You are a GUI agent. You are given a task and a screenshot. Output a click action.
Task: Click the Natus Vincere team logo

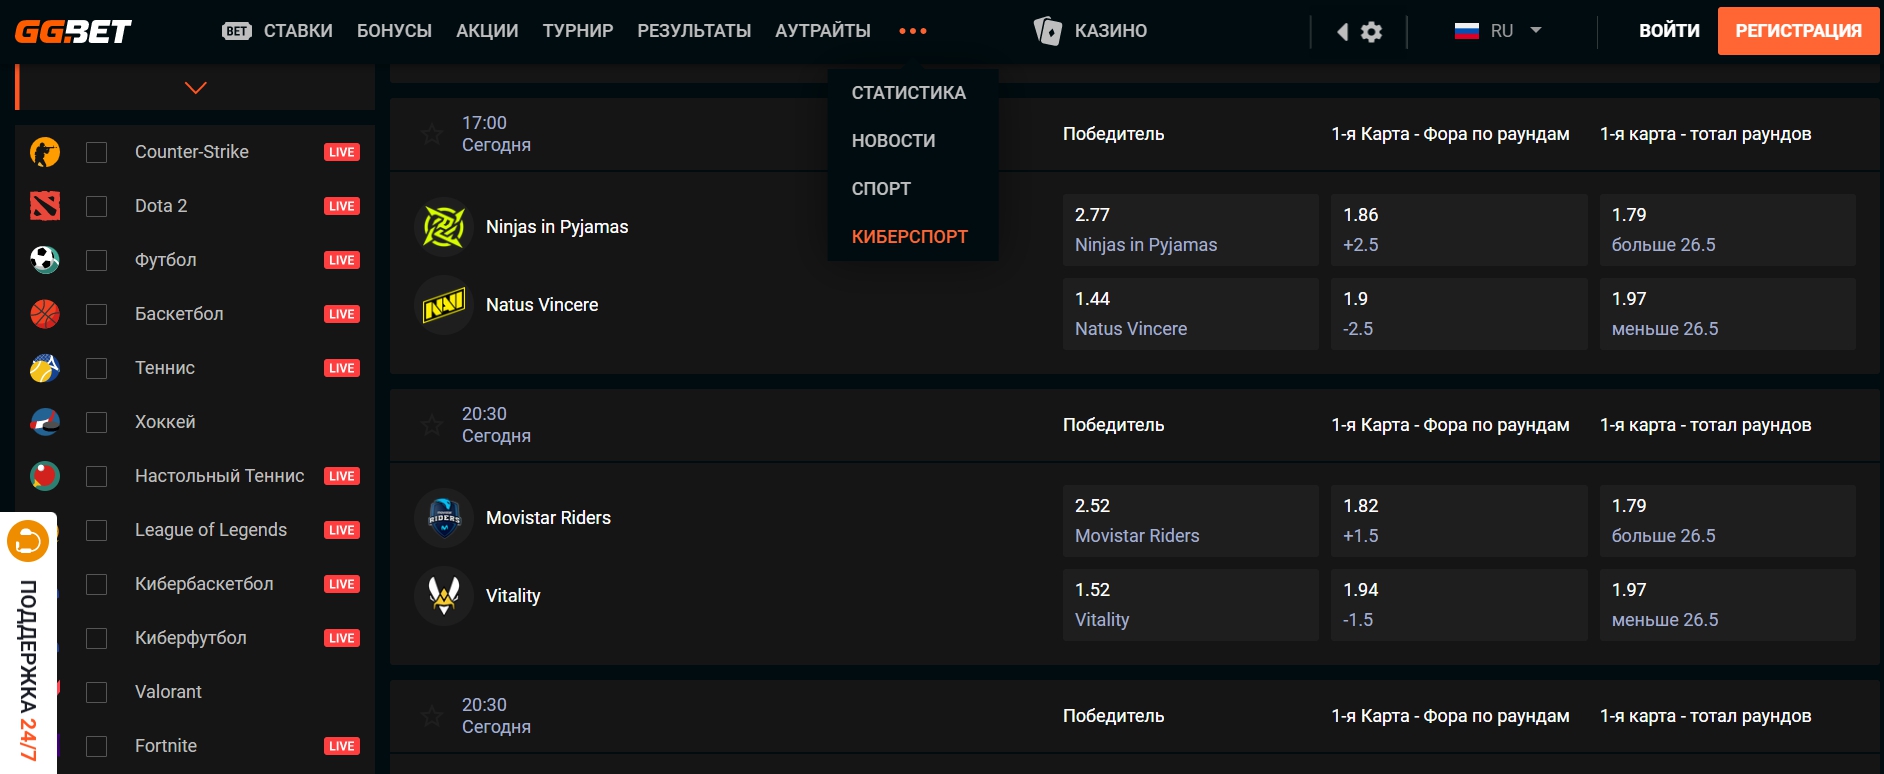point(444,305)
